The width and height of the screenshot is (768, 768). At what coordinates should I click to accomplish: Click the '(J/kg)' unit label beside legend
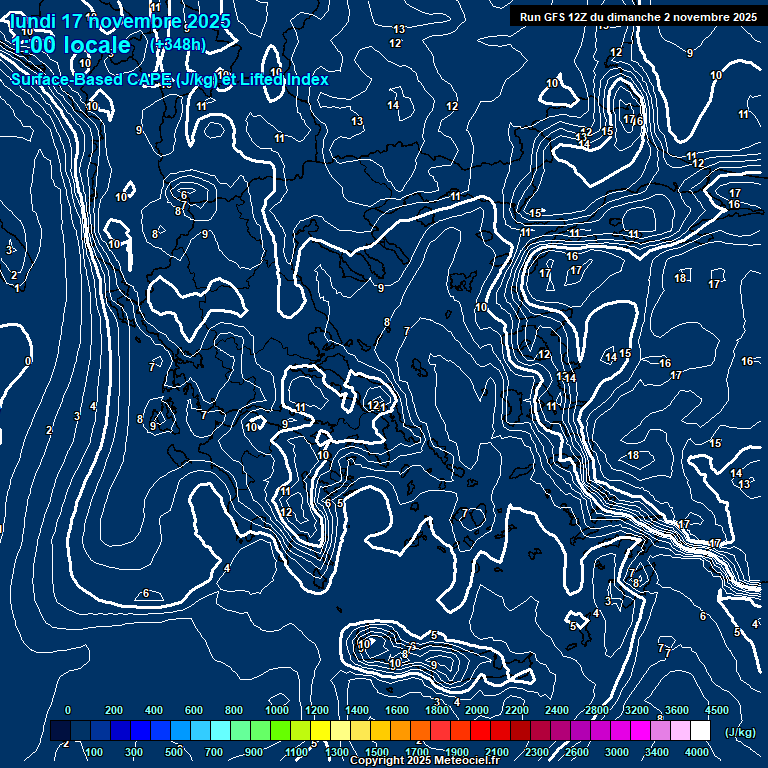[740, 732]
